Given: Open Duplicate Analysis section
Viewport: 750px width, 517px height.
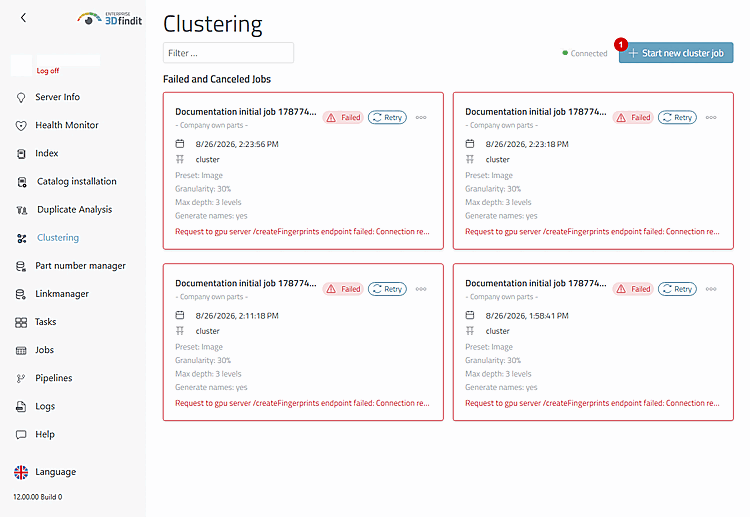Looking at the screenshot, I should point(75,210).
